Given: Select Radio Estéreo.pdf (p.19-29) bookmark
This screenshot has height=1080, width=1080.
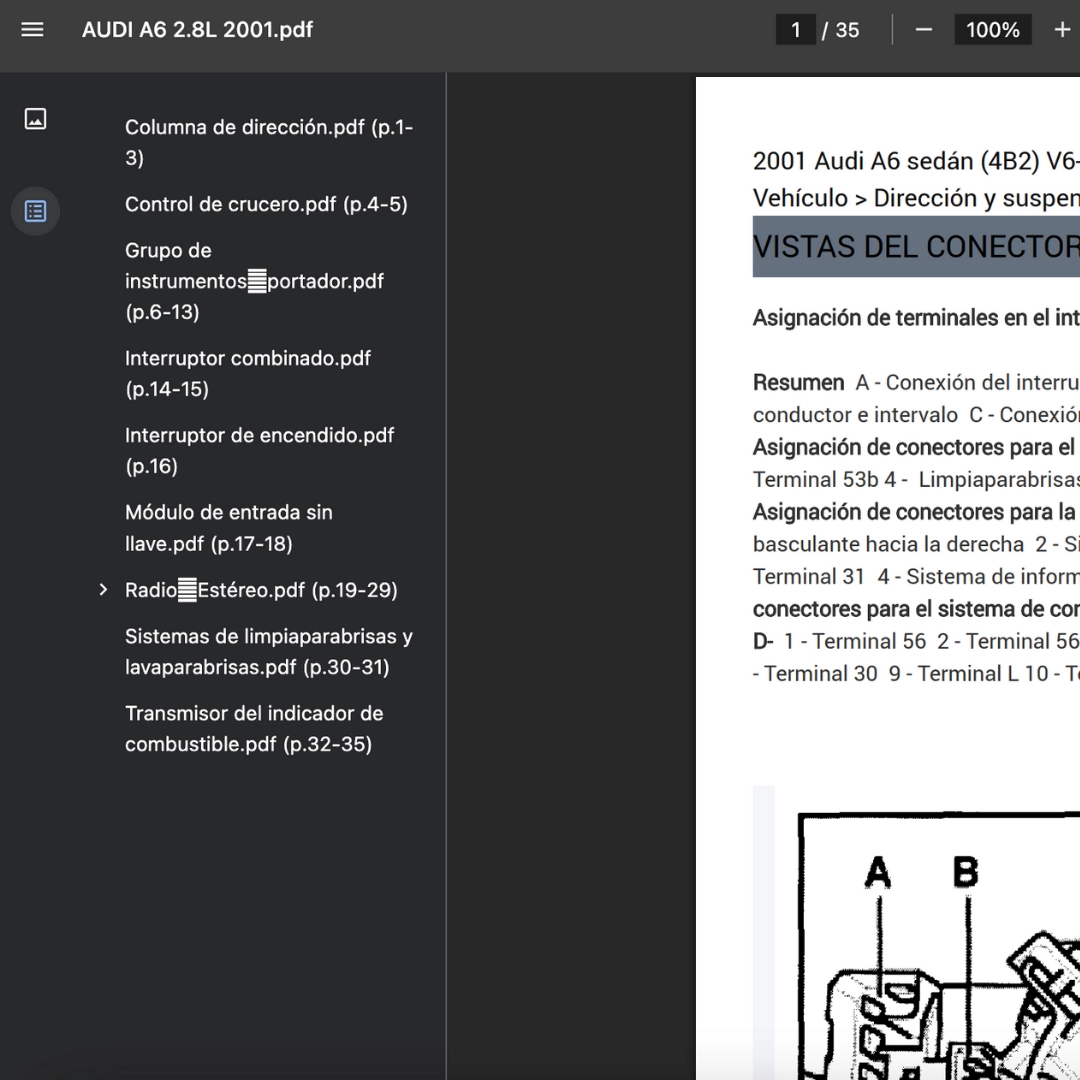Looking at the screenshot, I should point(261,590).
